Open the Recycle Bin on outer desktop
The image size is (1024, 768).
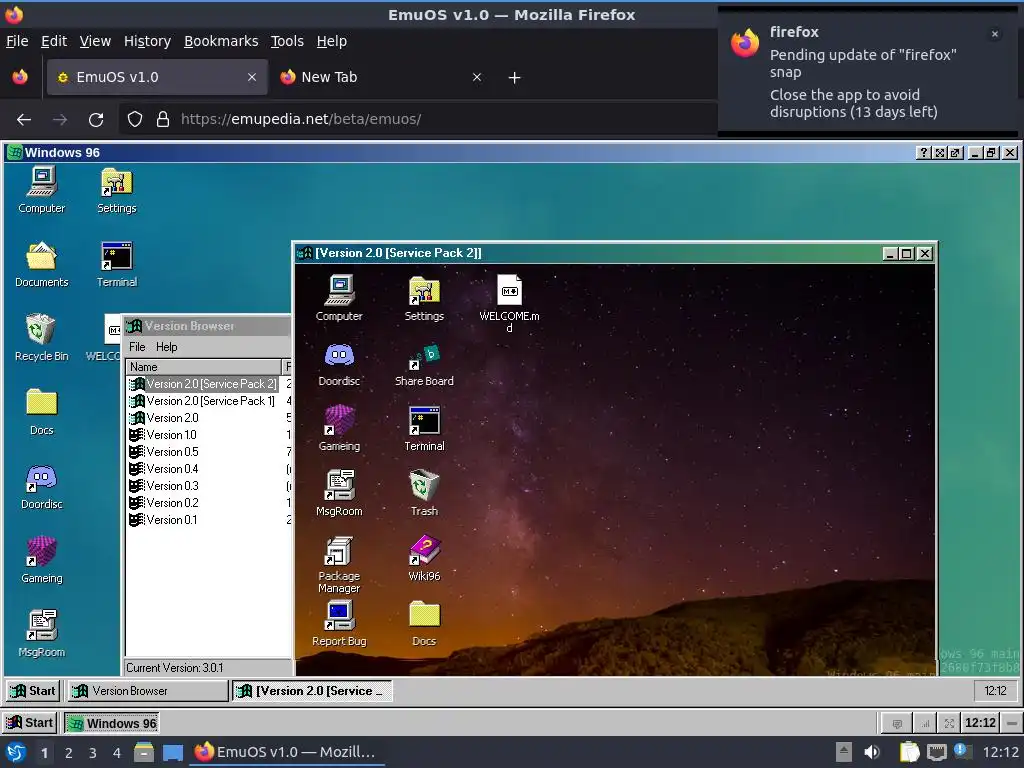(42, 337)
